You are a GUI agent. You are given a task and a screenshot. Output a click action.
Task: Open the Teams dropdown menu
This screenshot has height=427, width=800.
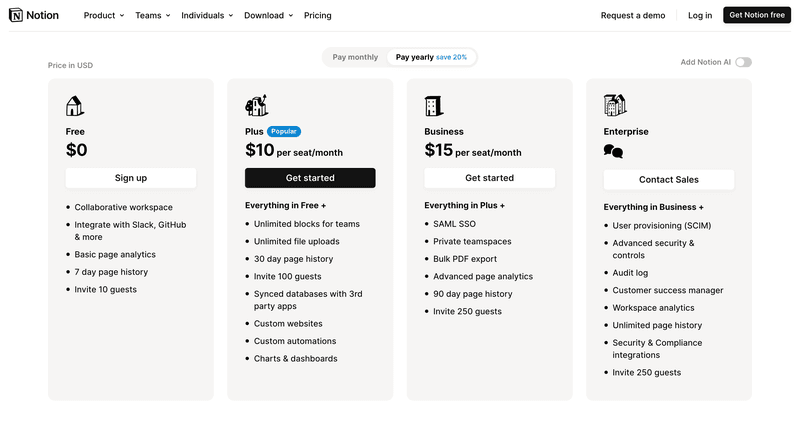(153, 16)
